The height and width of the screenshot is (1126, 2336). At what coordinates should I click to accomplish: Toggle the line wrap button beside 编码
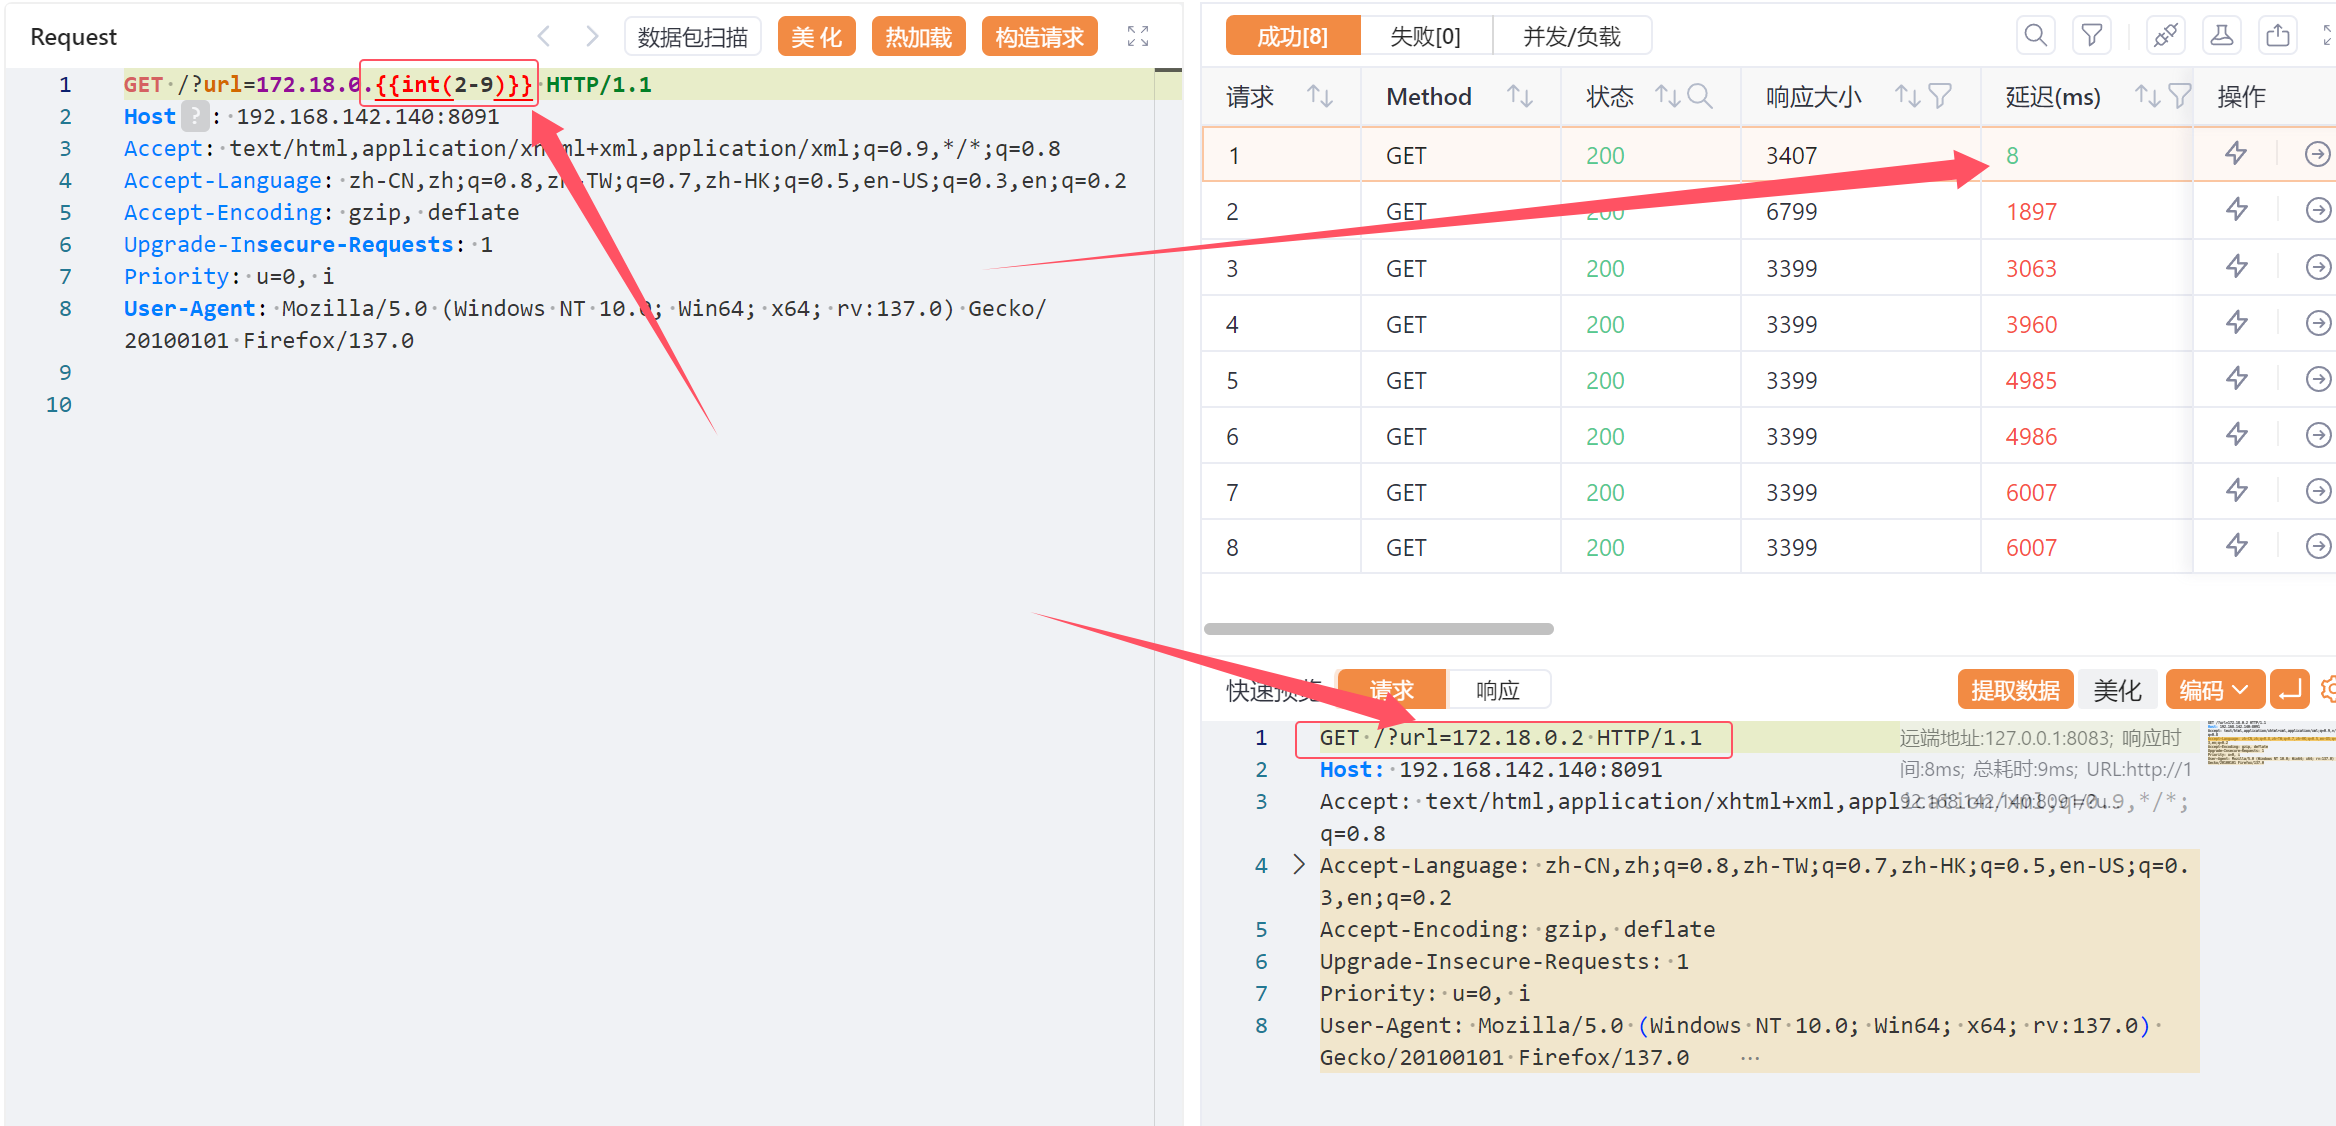2289,690
